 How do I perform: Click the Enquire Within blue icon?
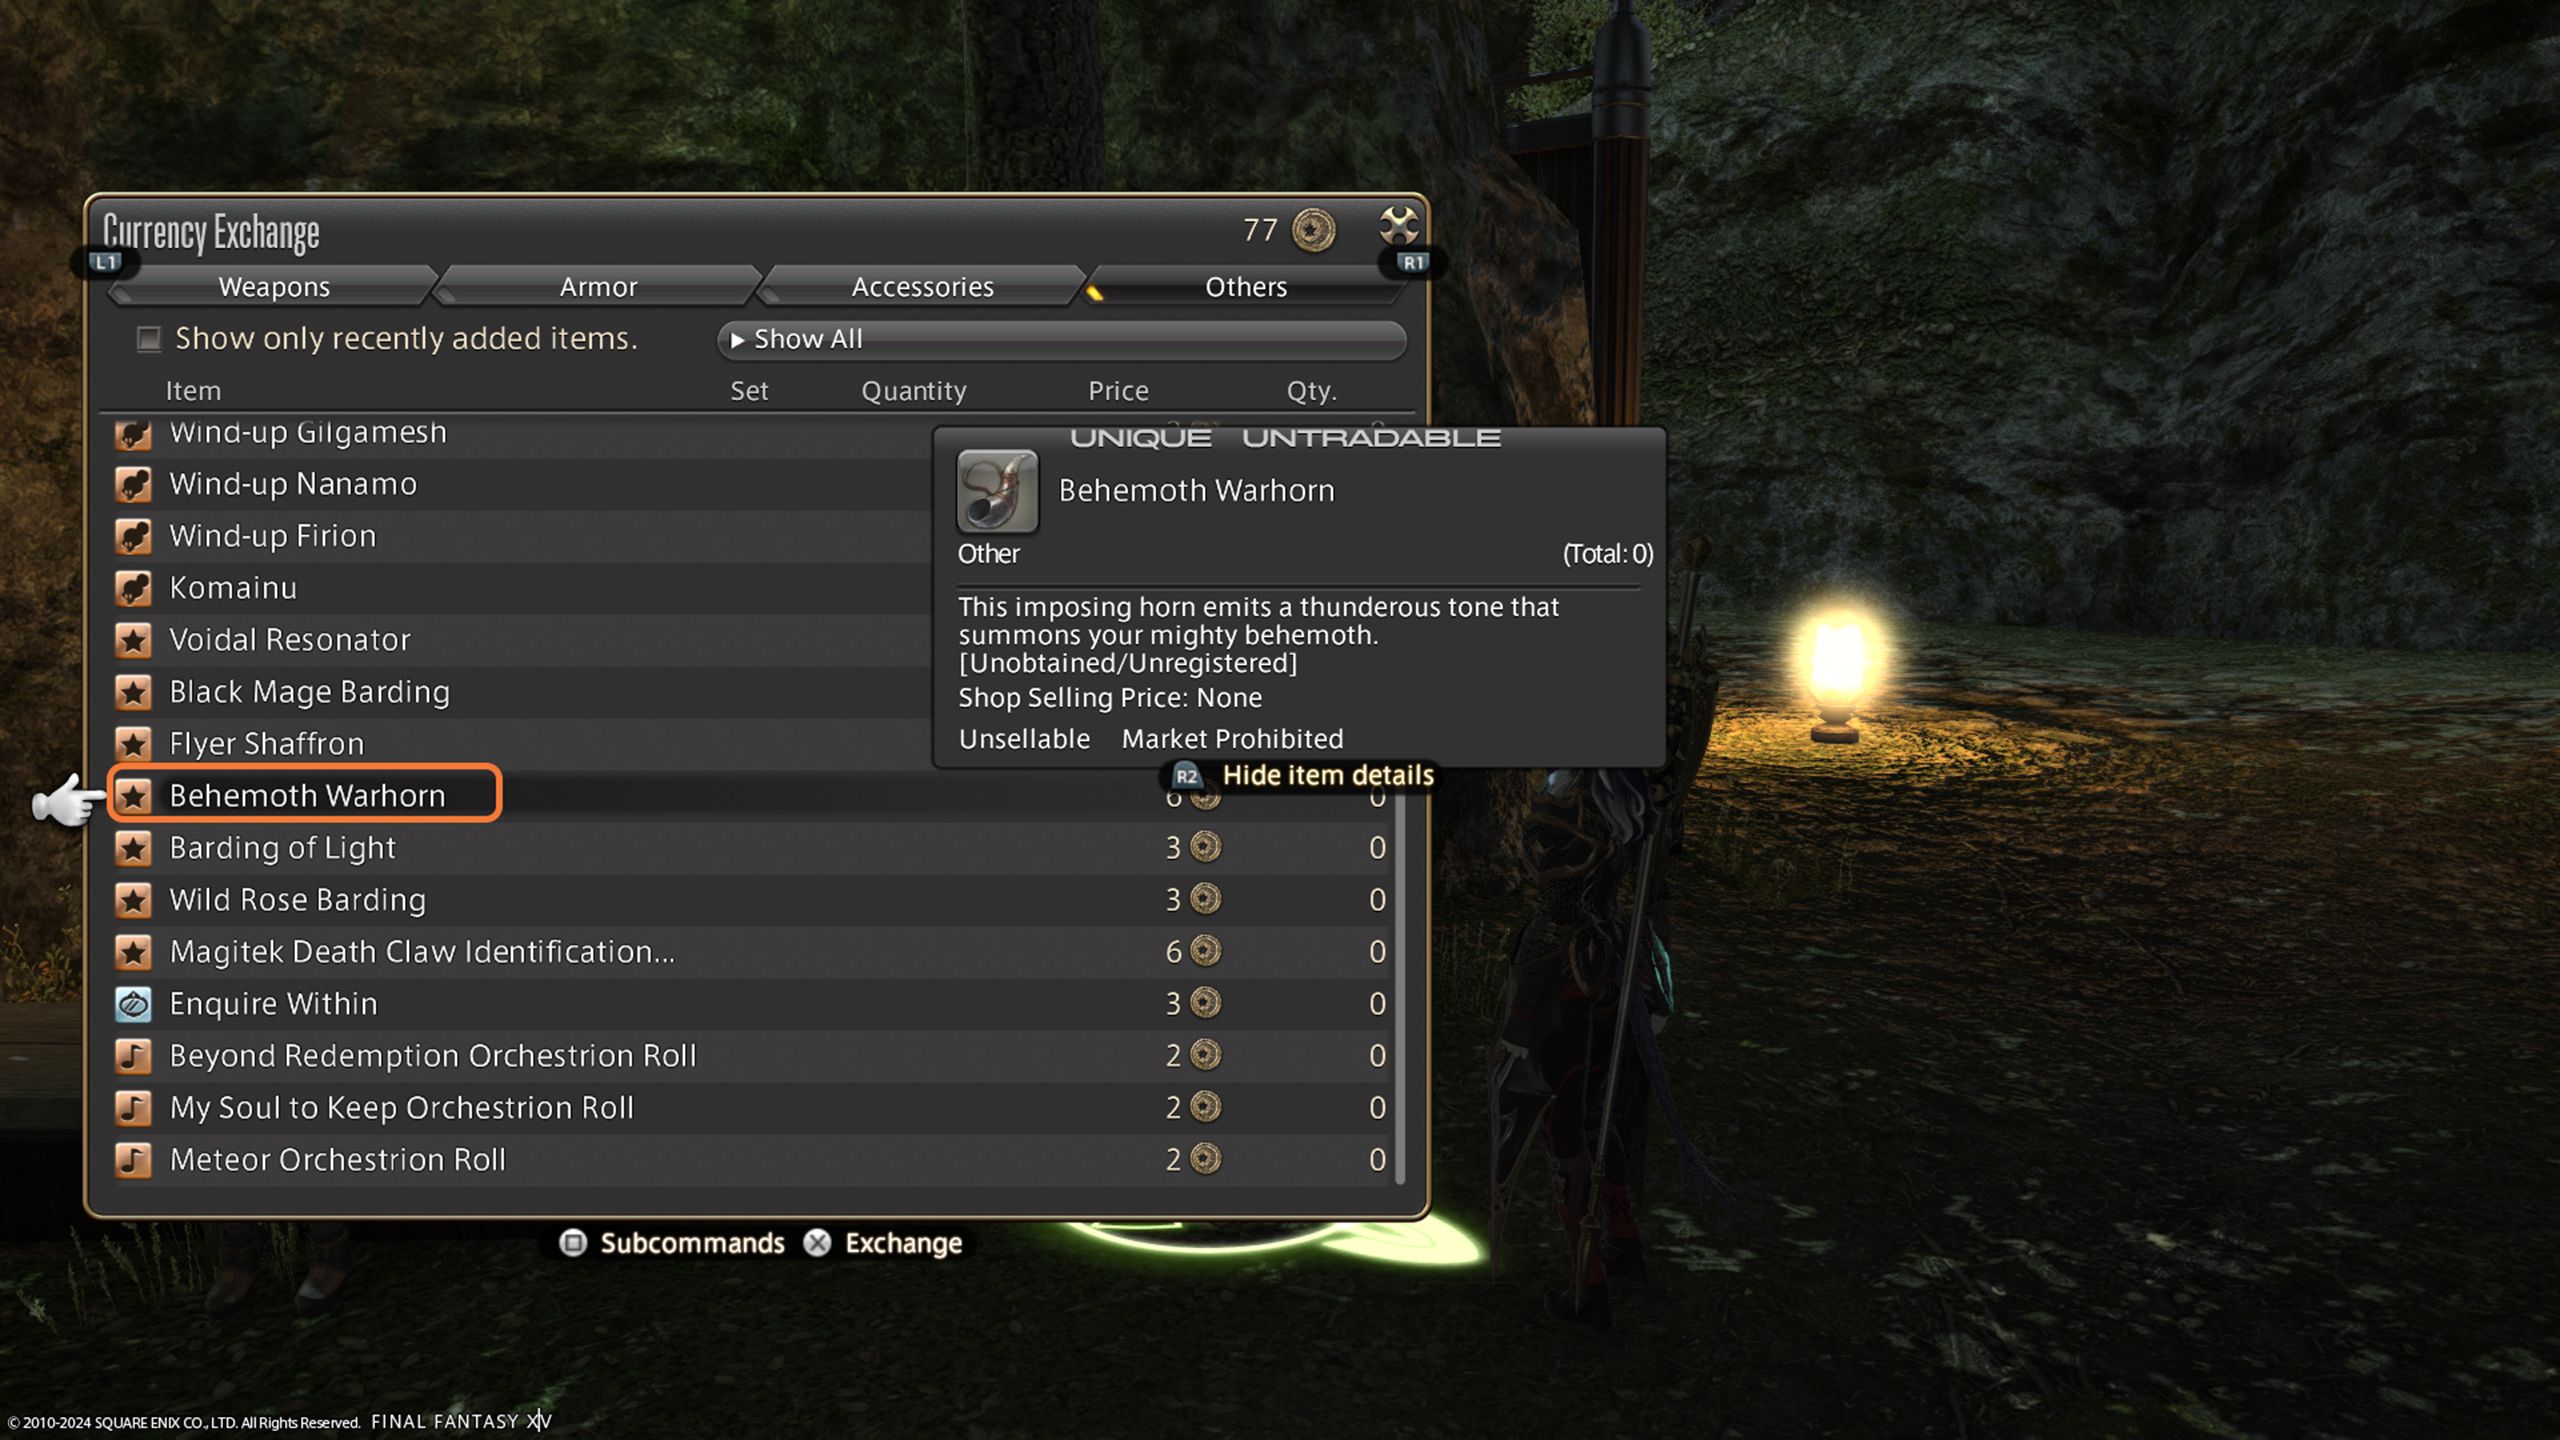pyautogui.click(x=135, y=1004)
